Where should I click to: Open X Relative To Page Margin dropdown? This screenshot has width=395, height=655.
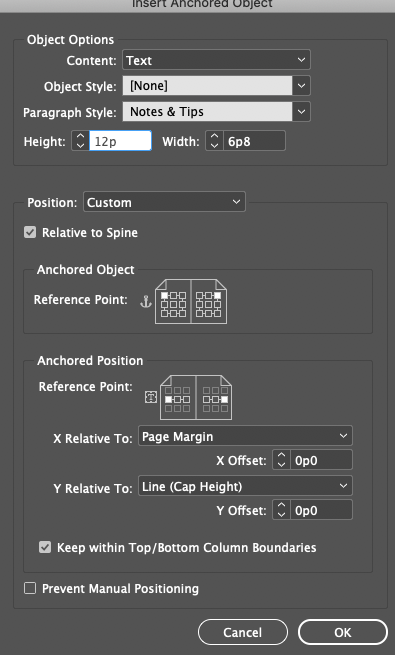point(246,437)
